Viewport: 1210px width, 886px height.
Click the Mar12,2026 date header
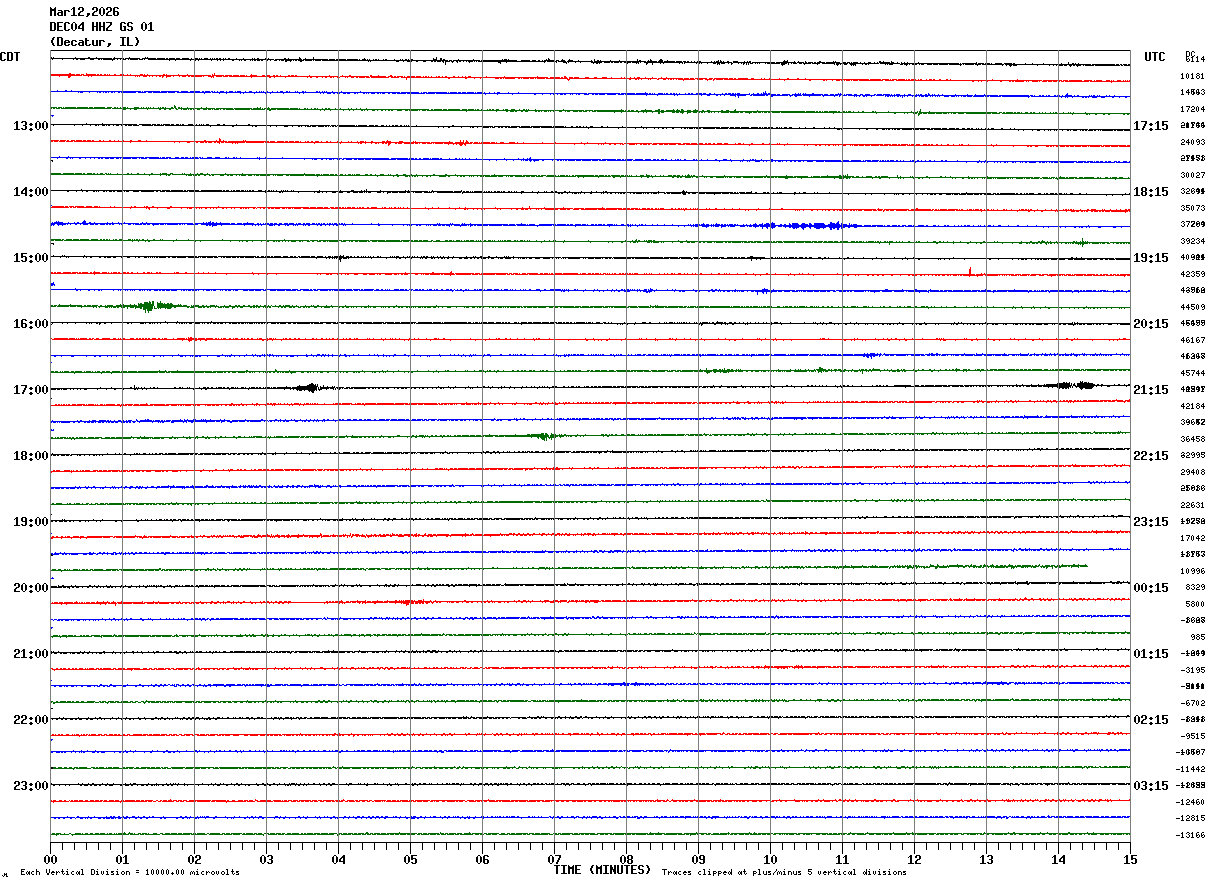coord(84,12)
